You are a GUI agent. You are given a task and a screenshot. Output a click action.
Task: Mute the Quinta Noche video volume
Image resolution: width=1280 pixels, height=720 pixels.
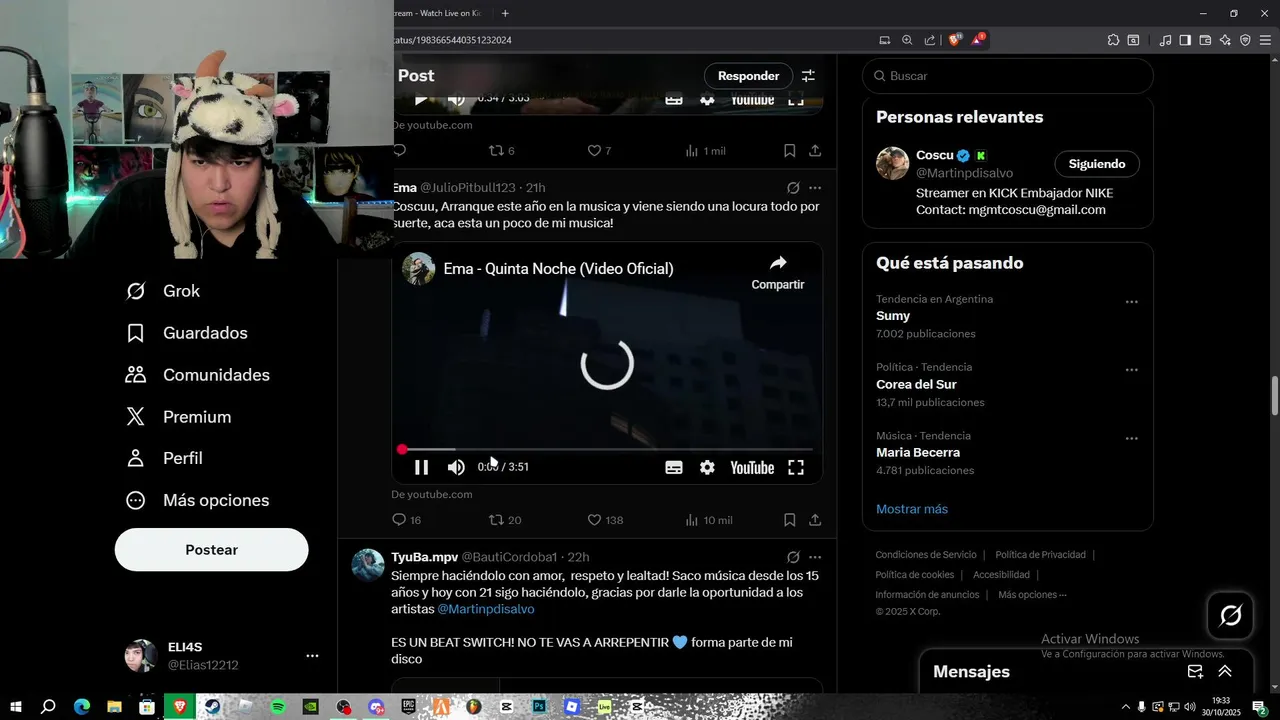coord(456,467)
